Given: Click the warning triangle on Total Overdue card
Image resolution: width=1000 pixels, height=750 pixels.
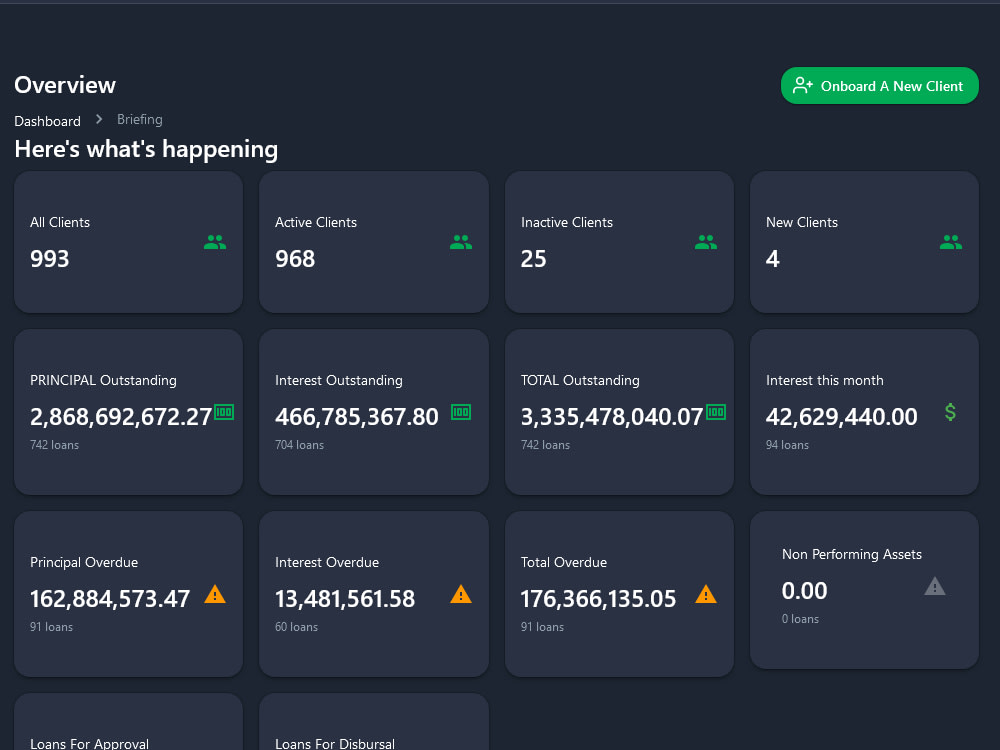Looking at the screenshot, I should pyautogui.click(x=707, y=594).
